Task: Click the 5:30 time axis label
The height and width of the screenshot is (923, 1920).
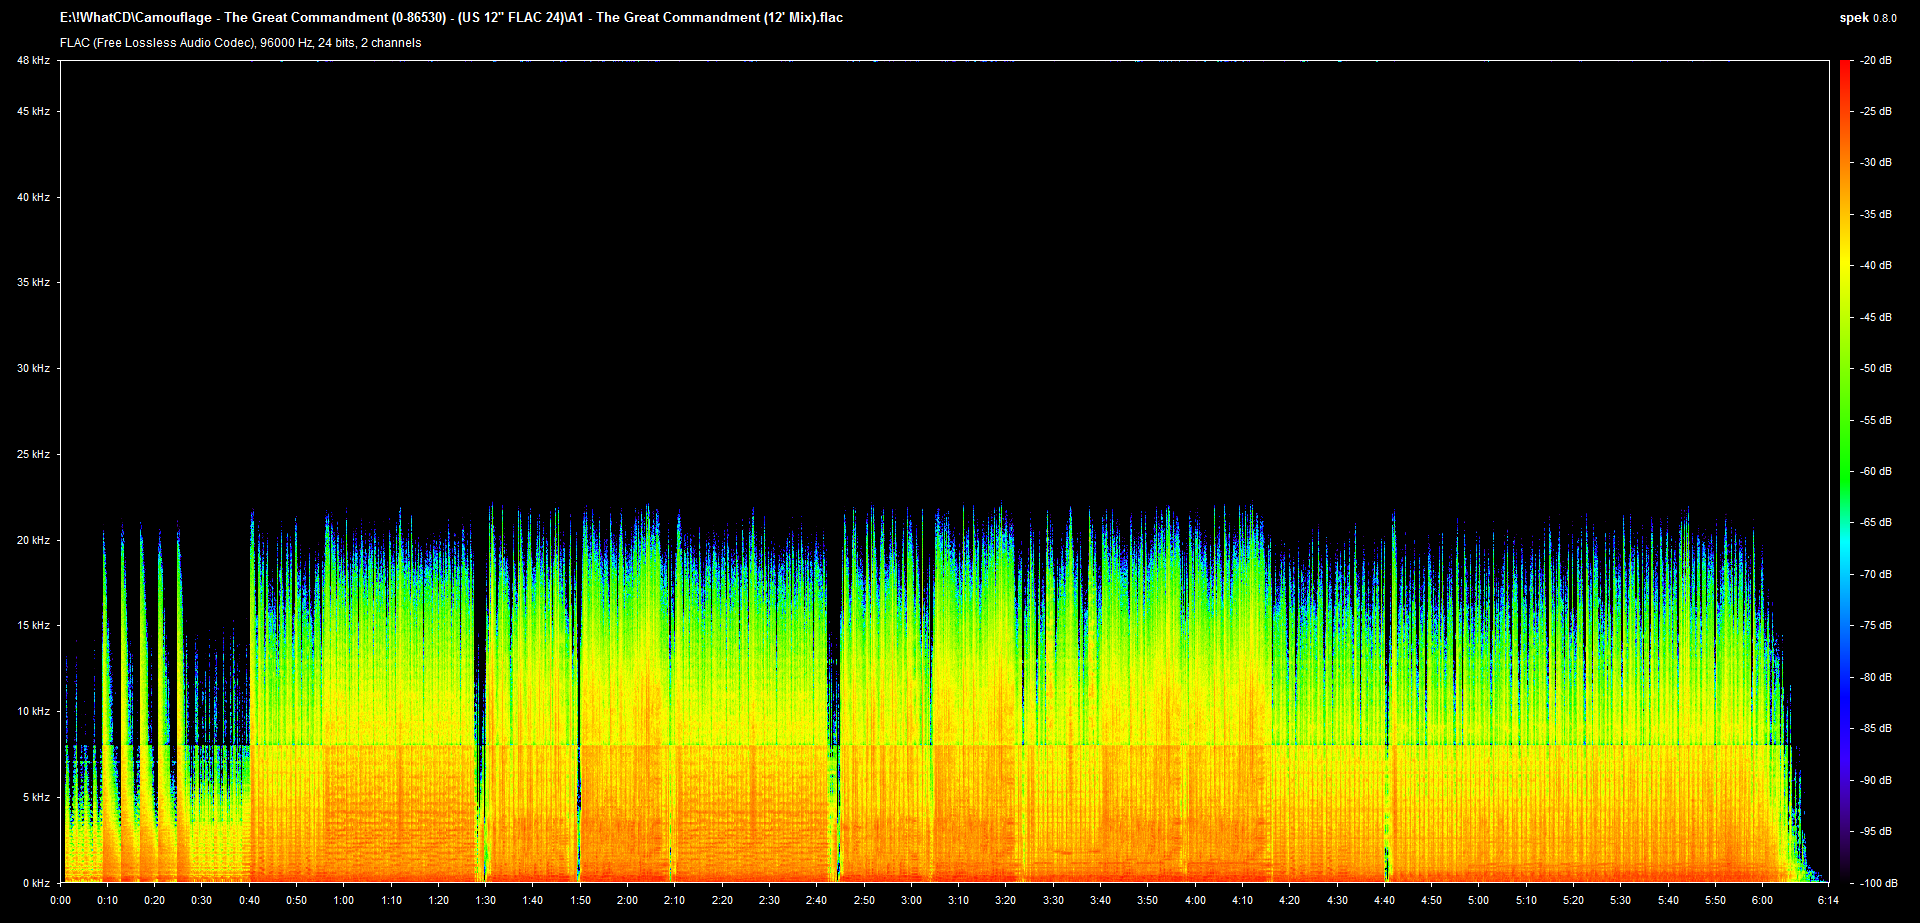Action: point(1620,900)
